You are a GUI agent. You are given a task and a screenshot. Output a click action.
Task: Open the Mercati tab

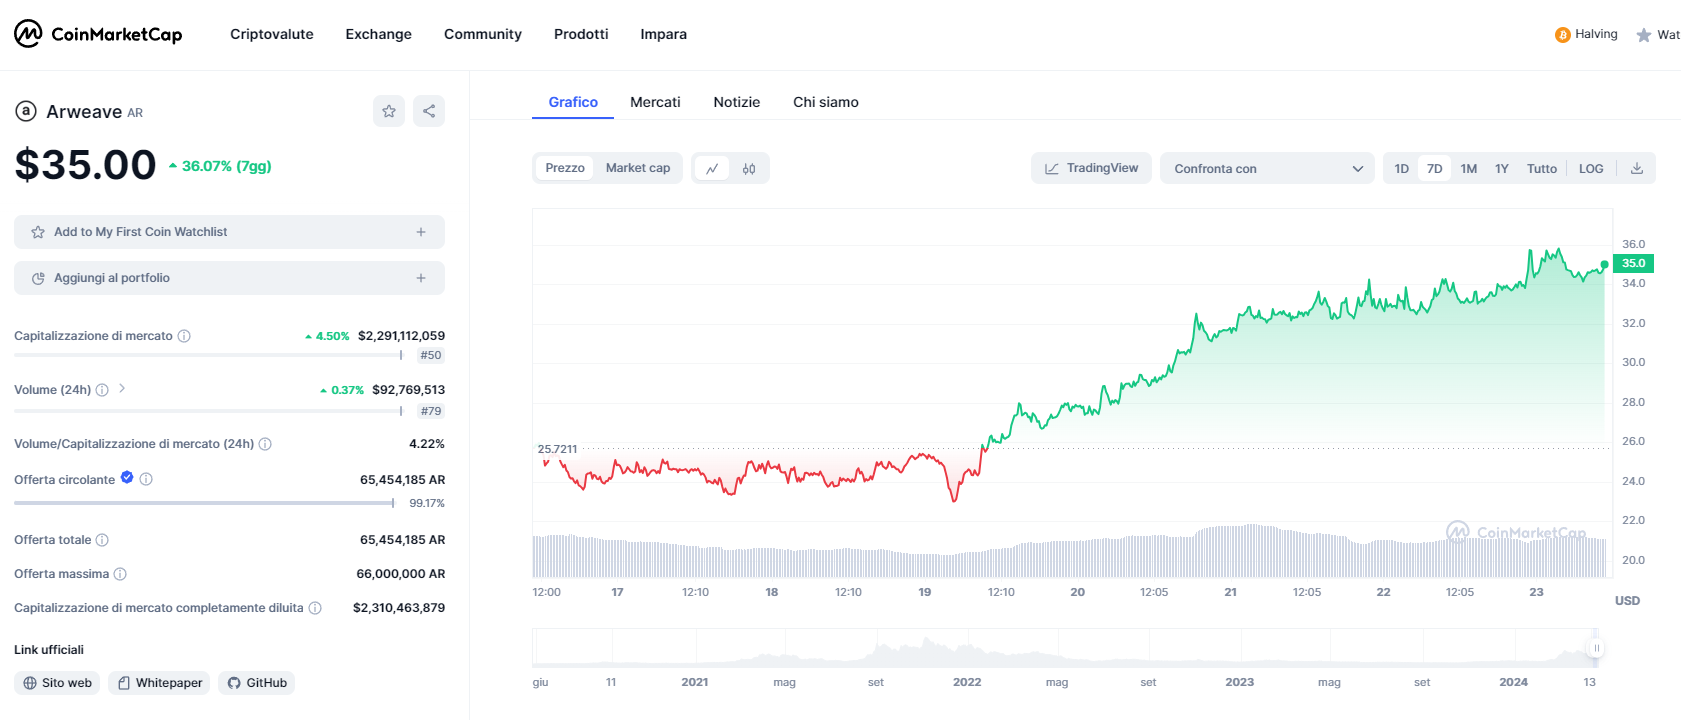[x=655, y=102]
